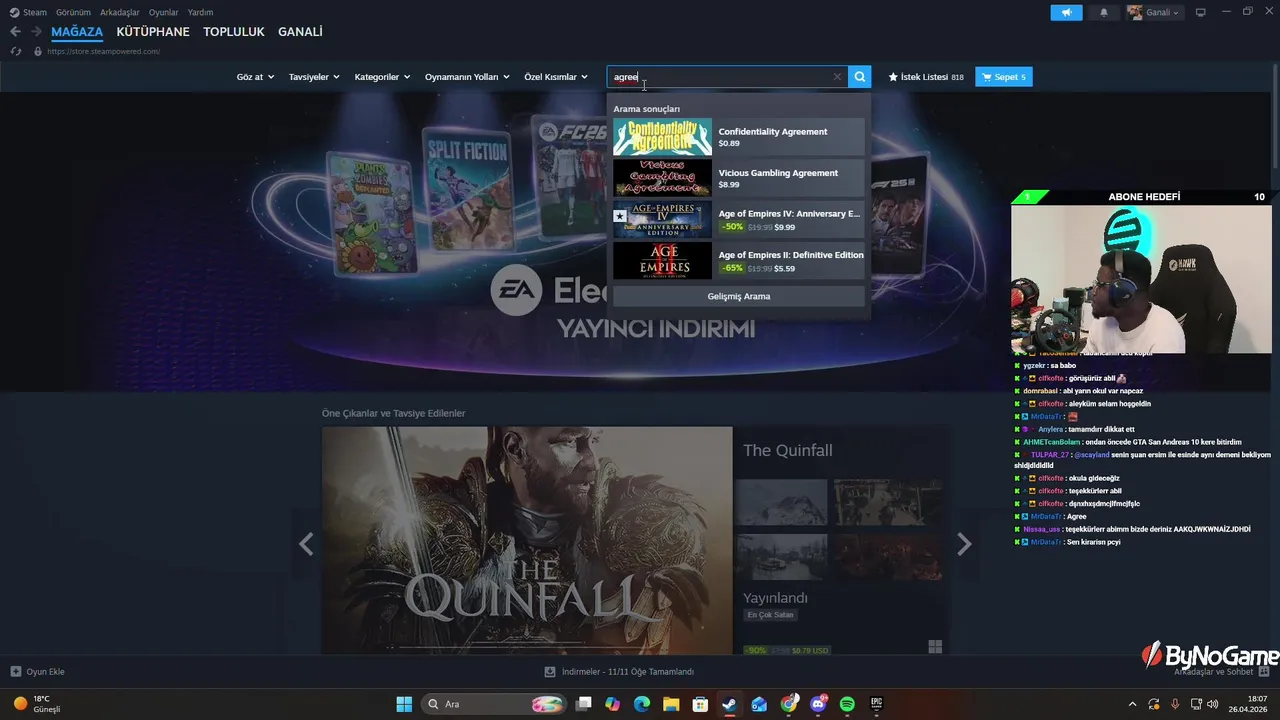This screenshot has height=720, width=1280.
Task: Show hidden system tray icons chevron
Action: [1132, 704]
